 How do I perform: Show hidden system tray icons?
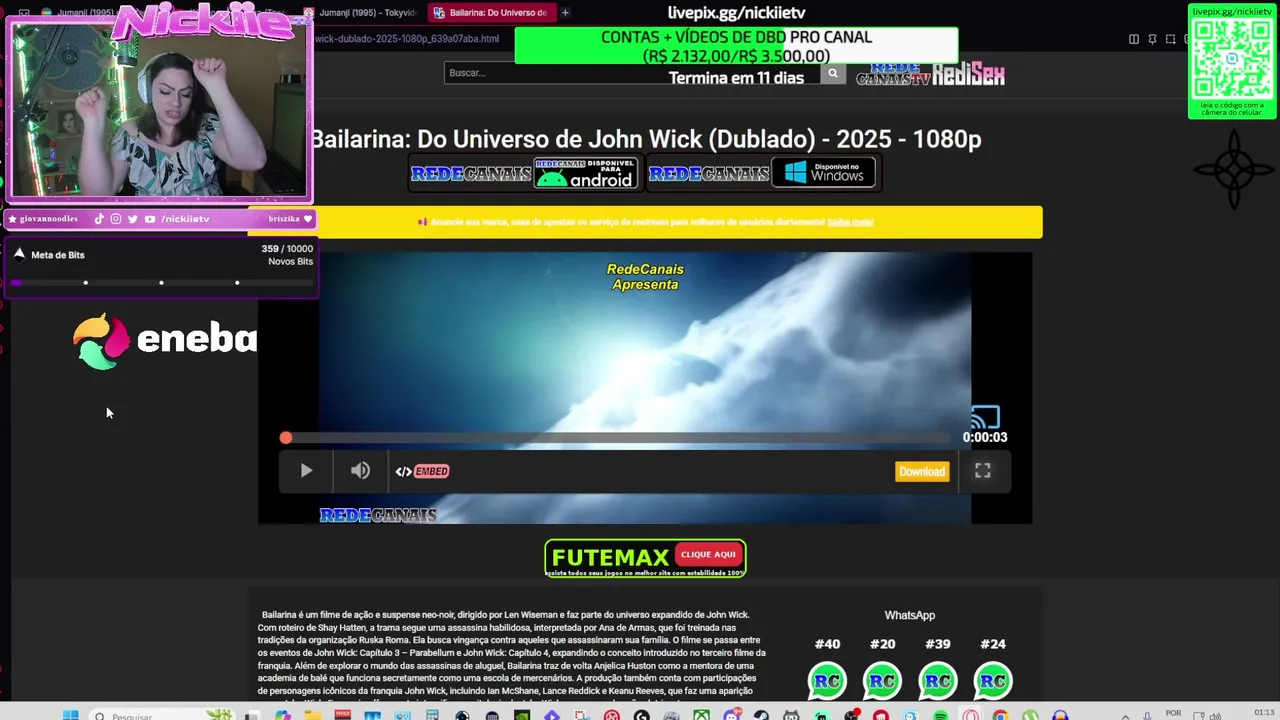[1125, 716]
